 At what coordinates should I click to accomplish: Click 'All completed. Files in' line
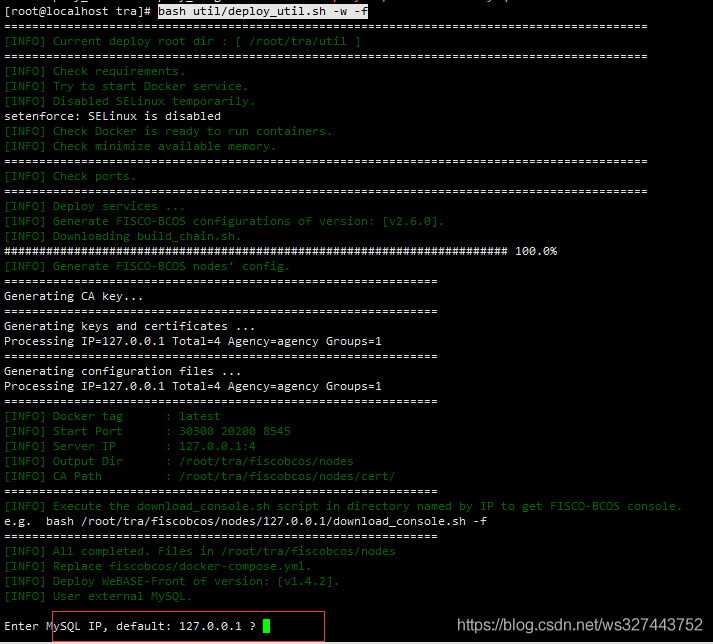(200, 552)
